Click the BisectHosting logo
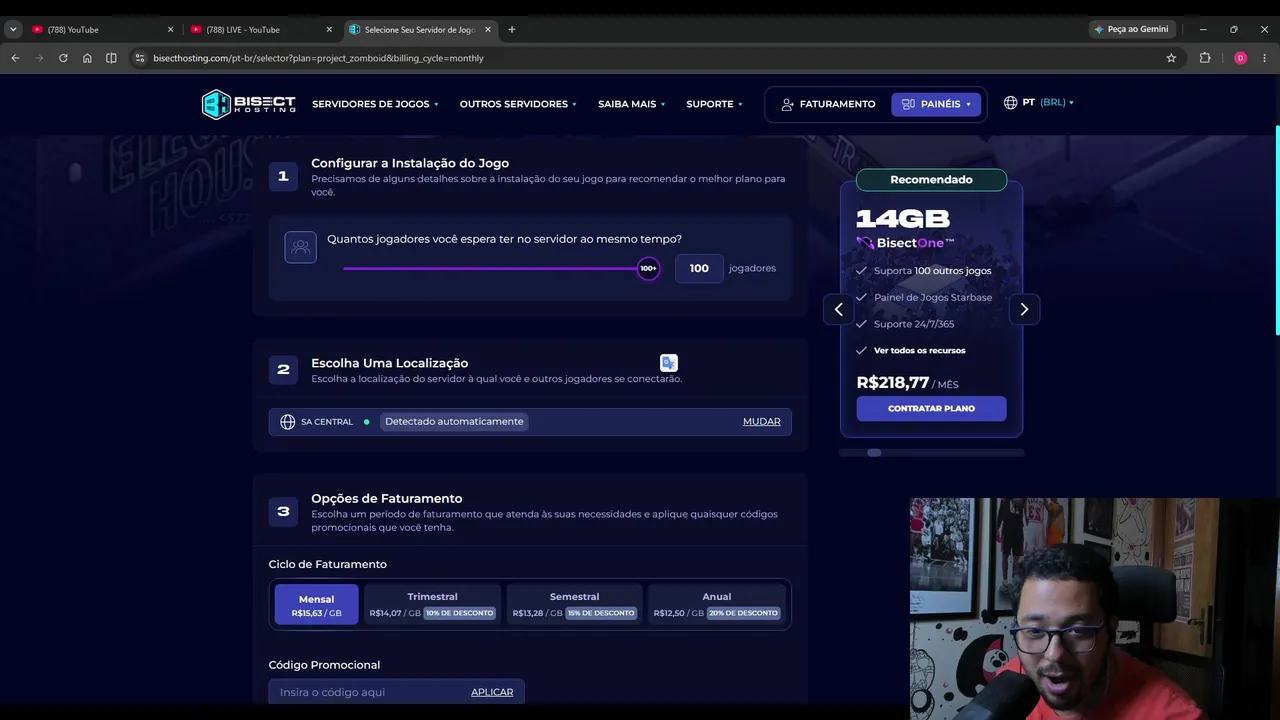The width and height of the screenshot is (1280, 720). click(x=249, y=104)
